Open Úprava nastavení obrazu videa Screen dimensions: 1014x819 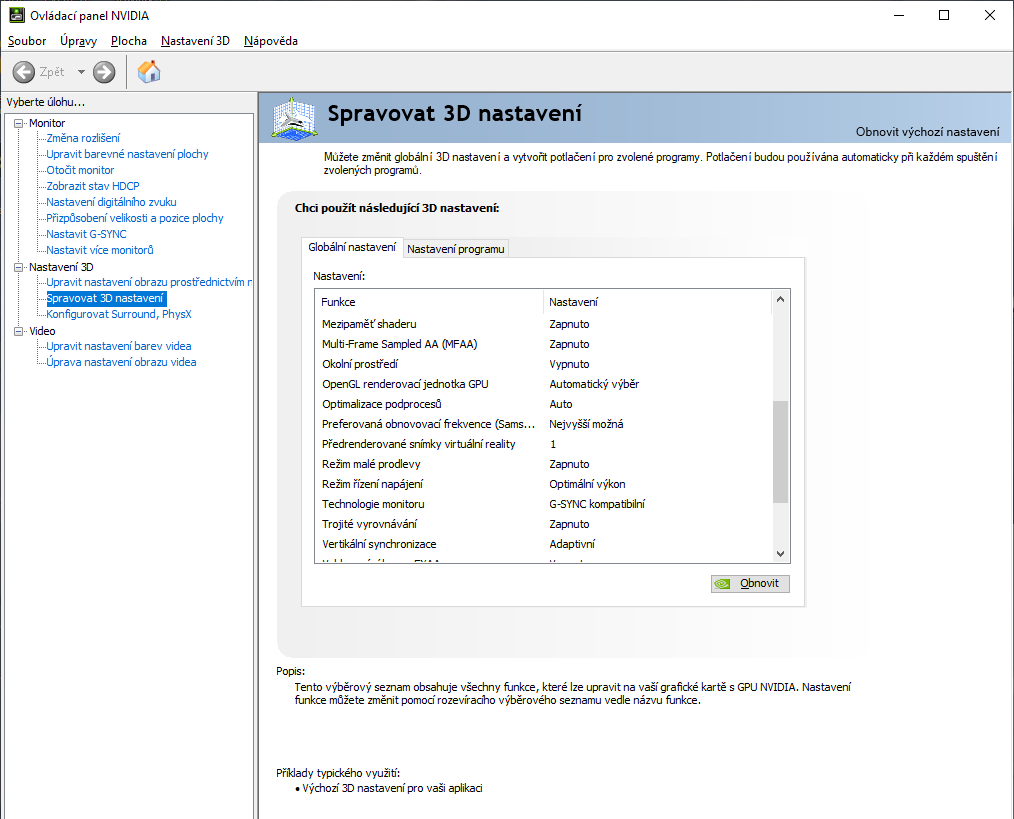[x=121, y=362]
